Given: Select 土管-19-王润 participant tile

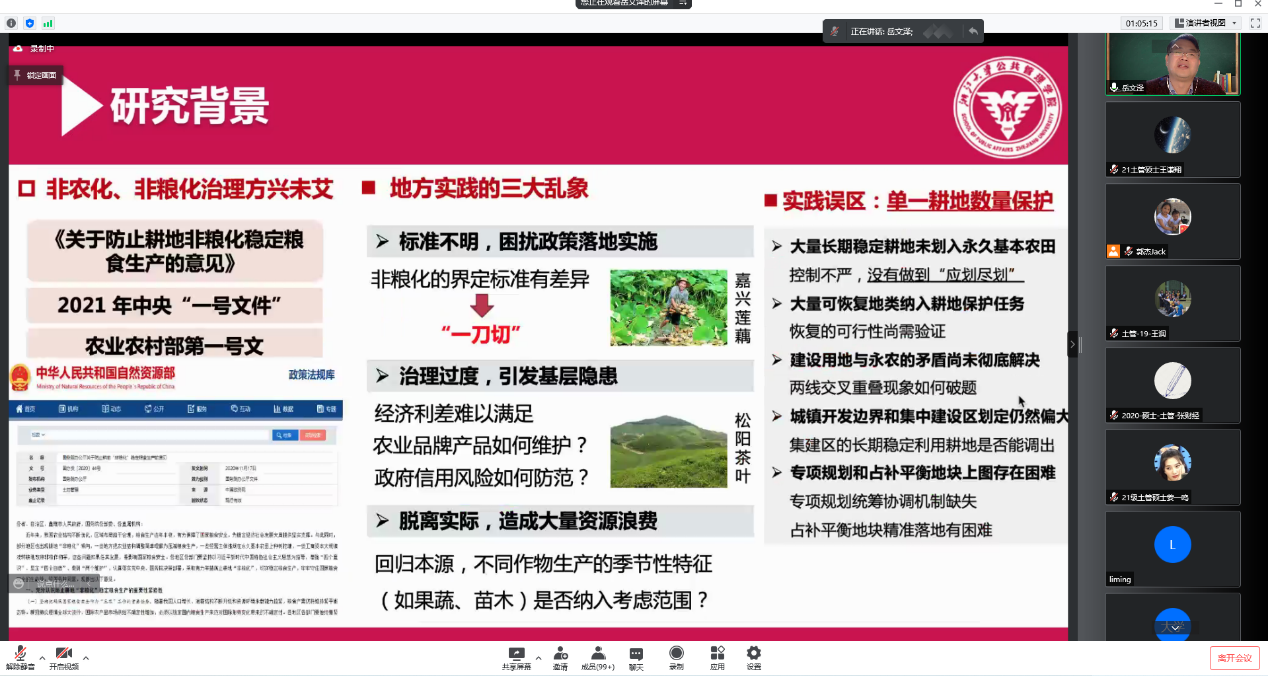Looking at the screenshot, I should coord(1173,303).
